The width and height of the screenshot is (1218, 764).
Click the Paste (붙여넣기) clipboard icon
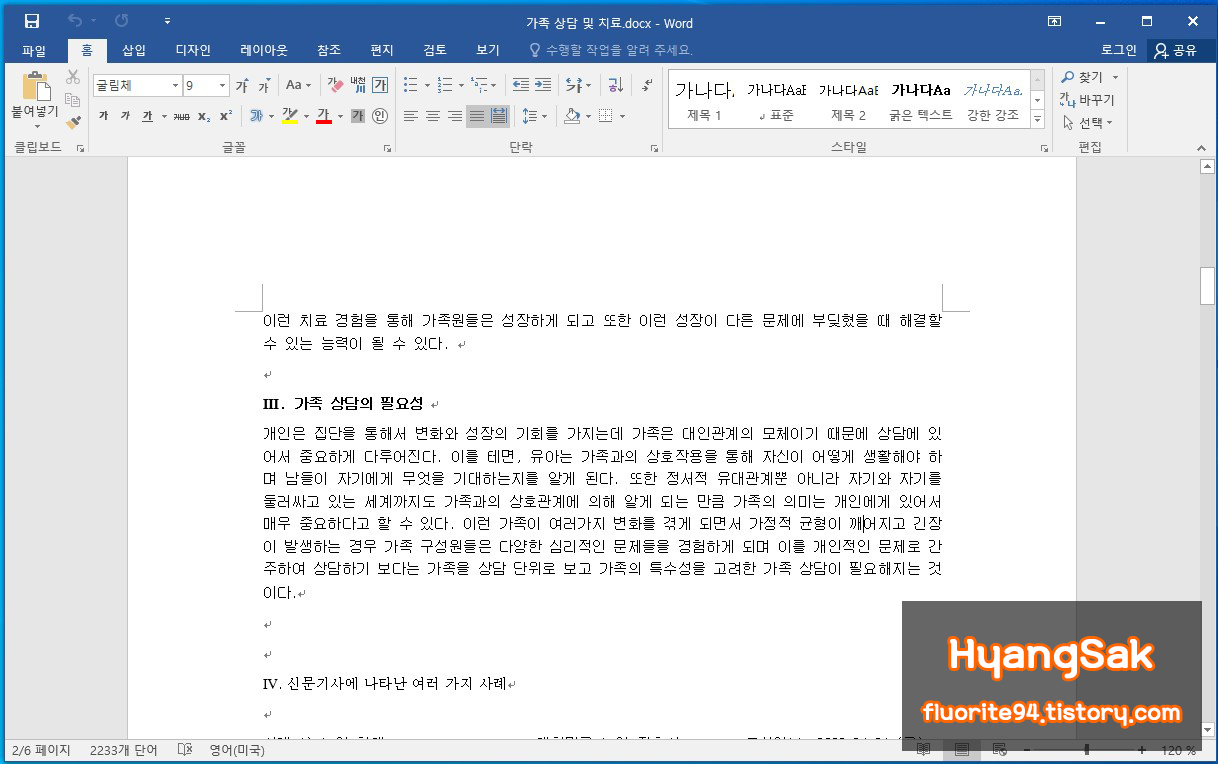click(x=35, y=88)
